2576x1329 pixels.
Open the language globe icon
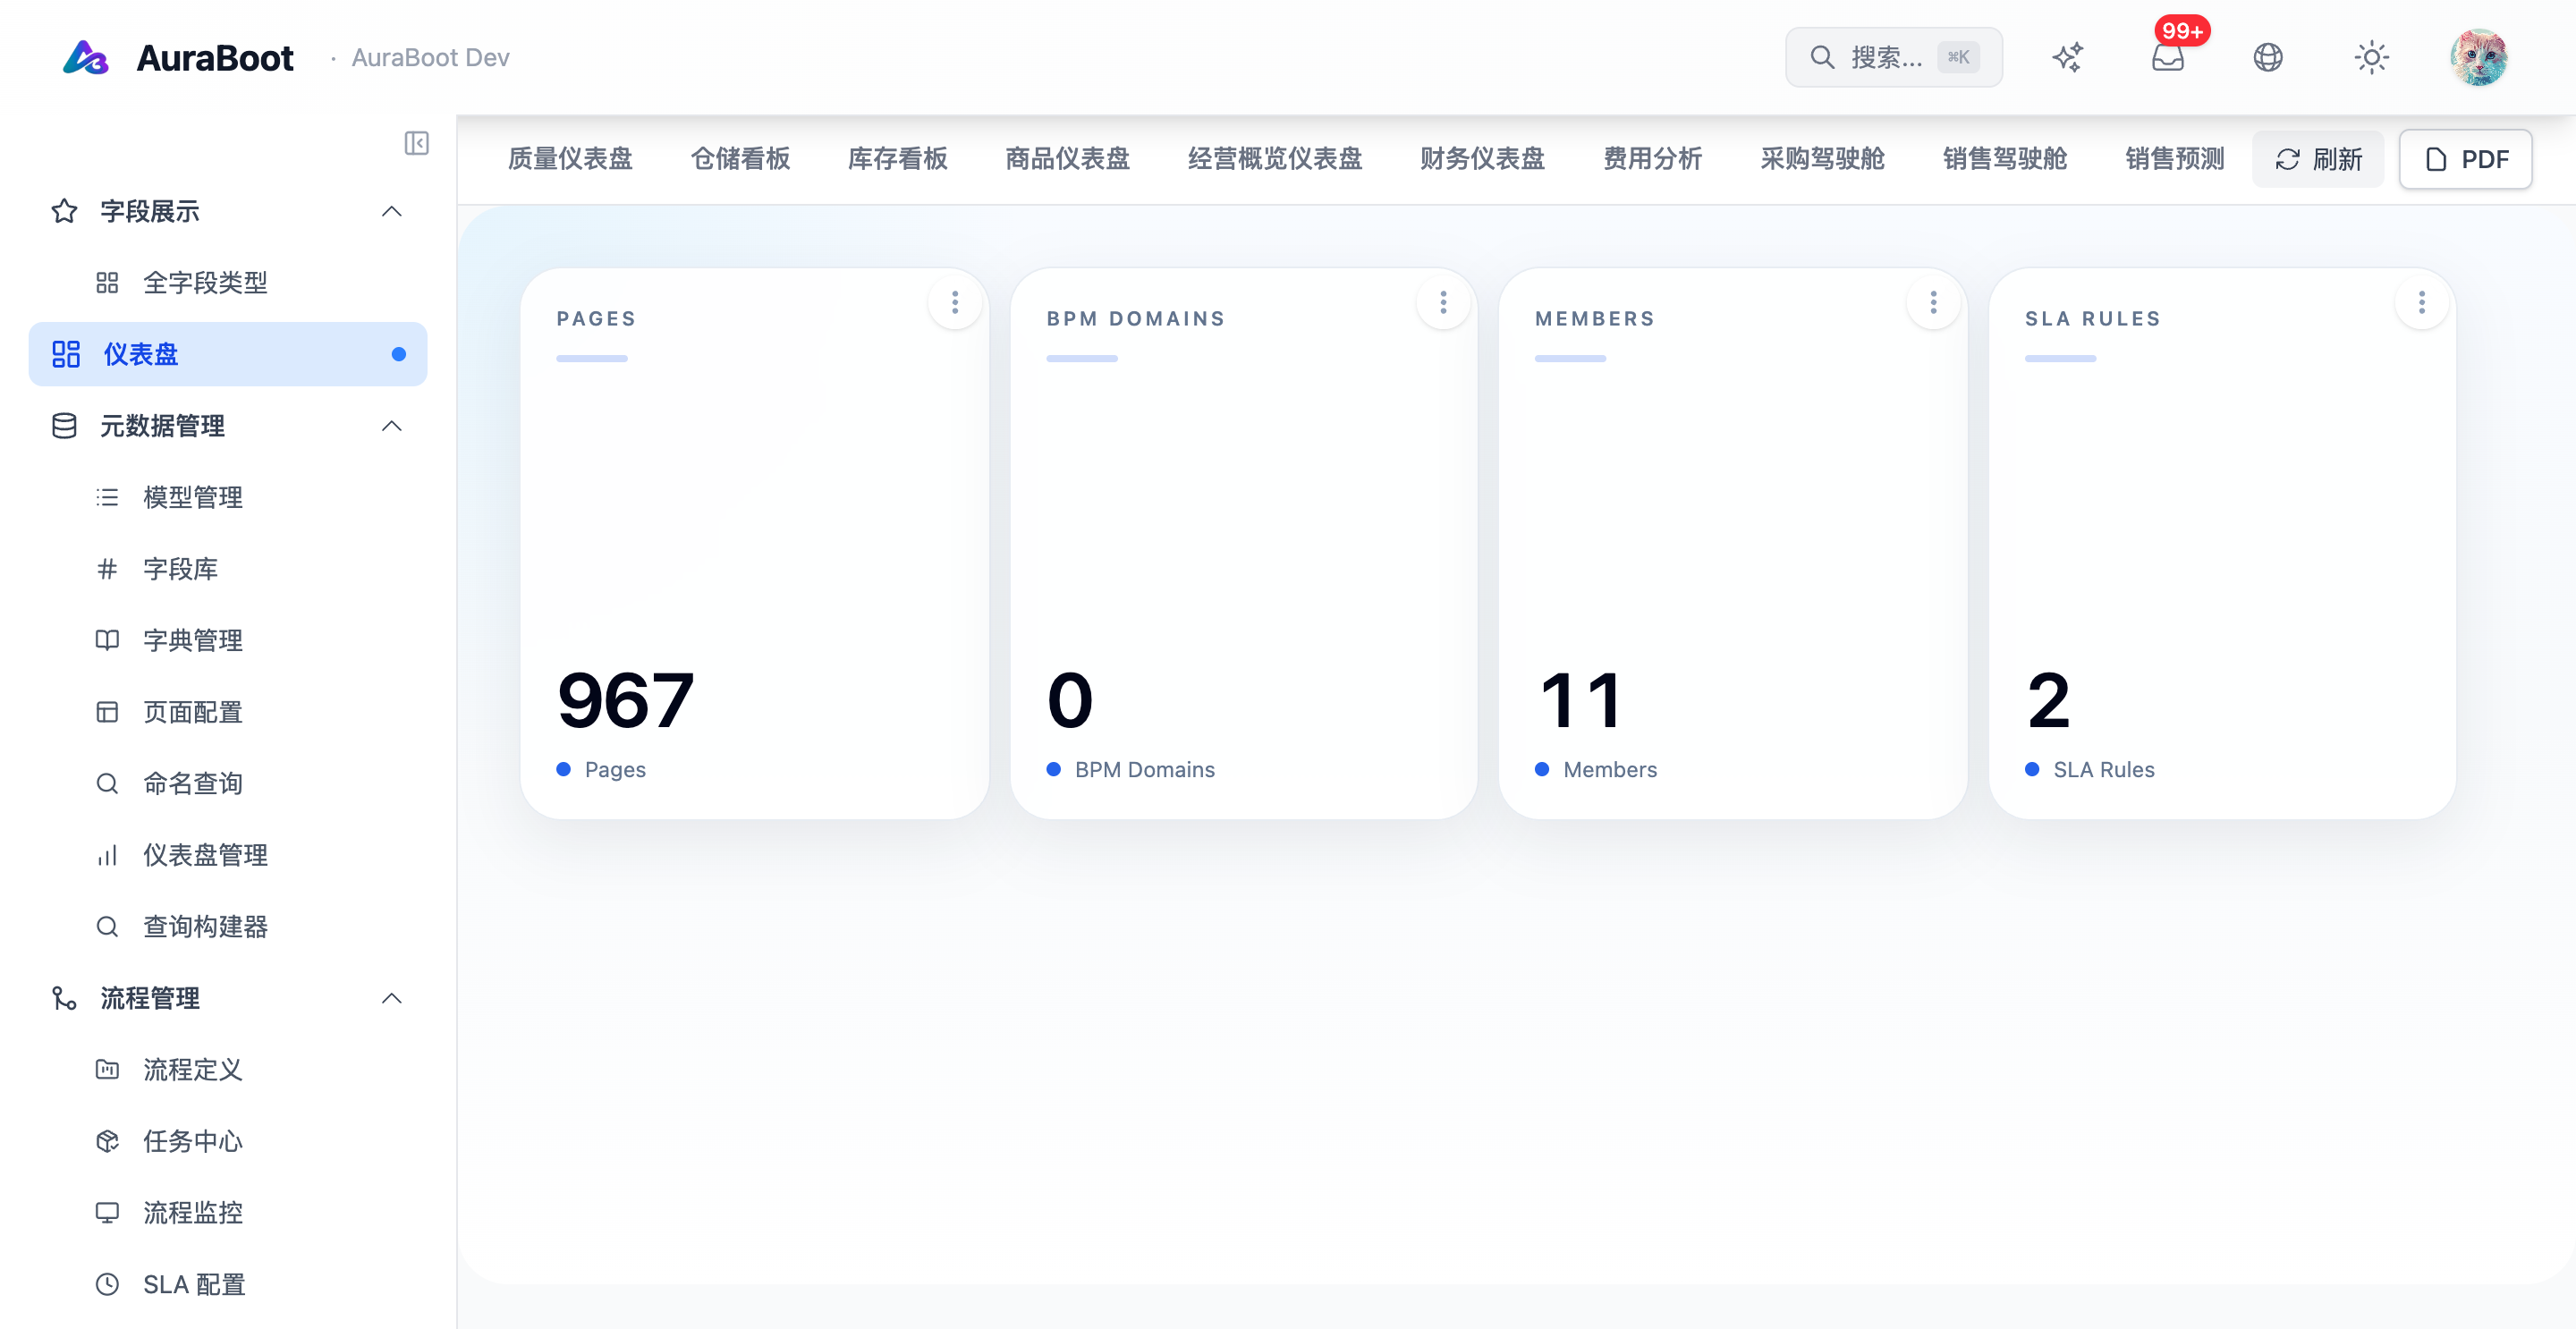tap(2267, 57)
